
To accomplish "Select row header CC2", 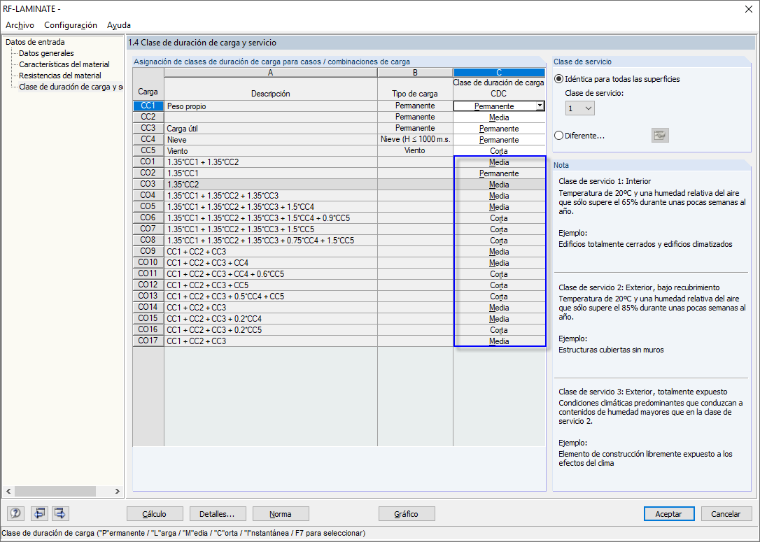I will (148, 117).
